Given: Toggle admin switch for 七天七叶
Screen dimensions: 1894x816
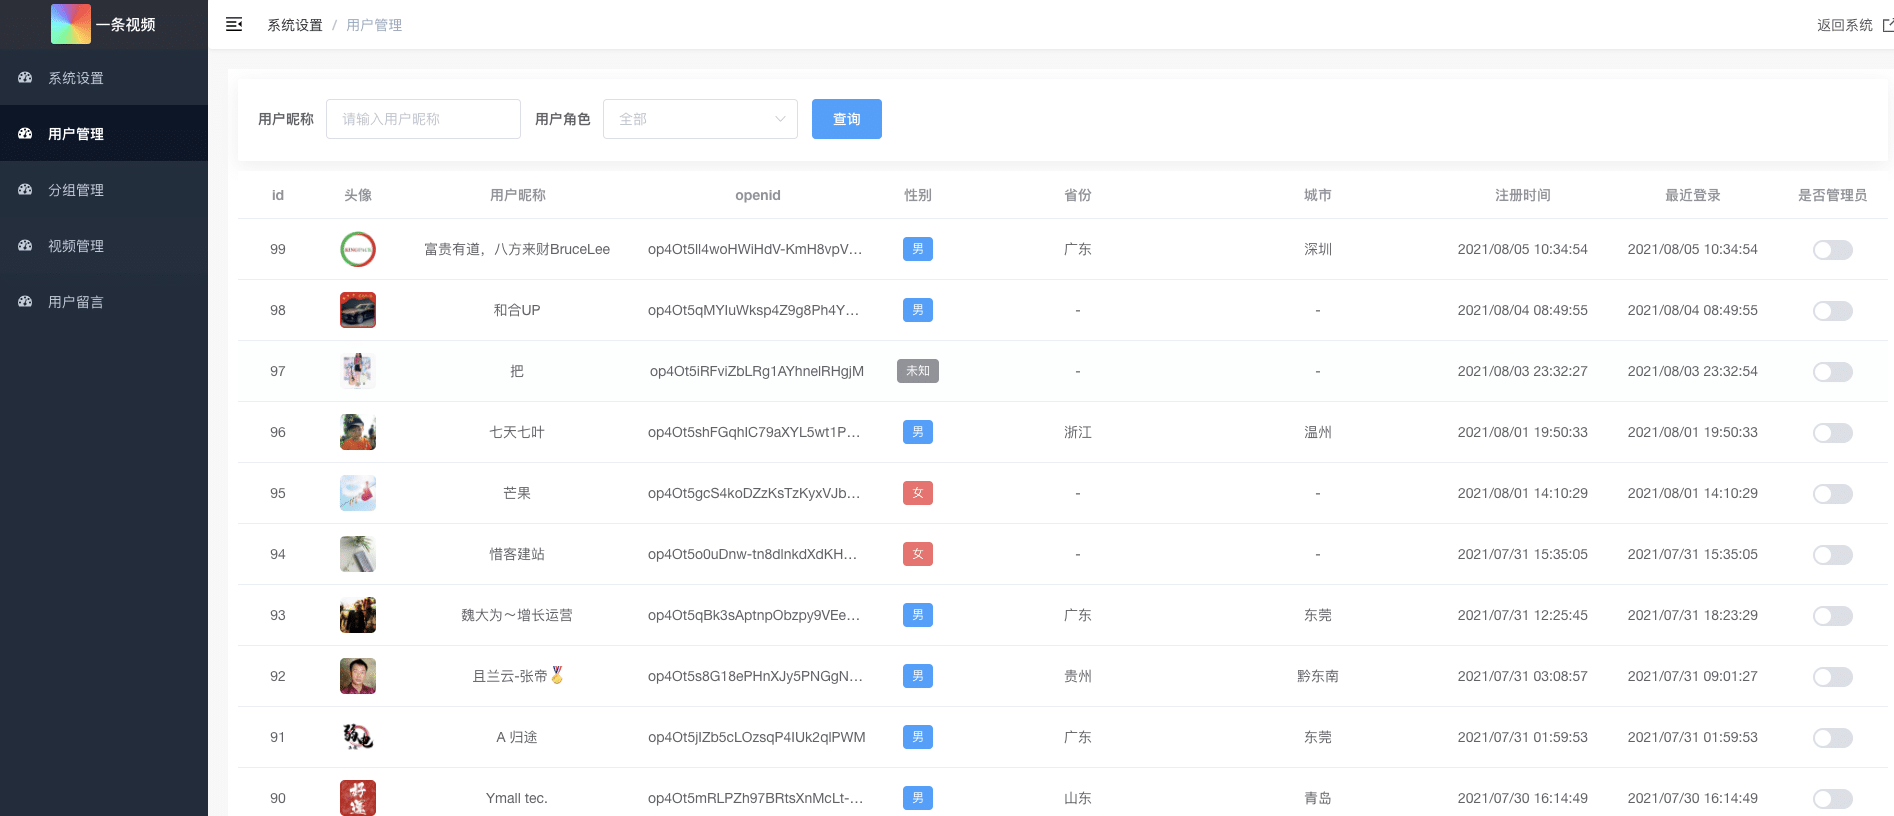Looking at the screenshot, I should click(1833, 433).
